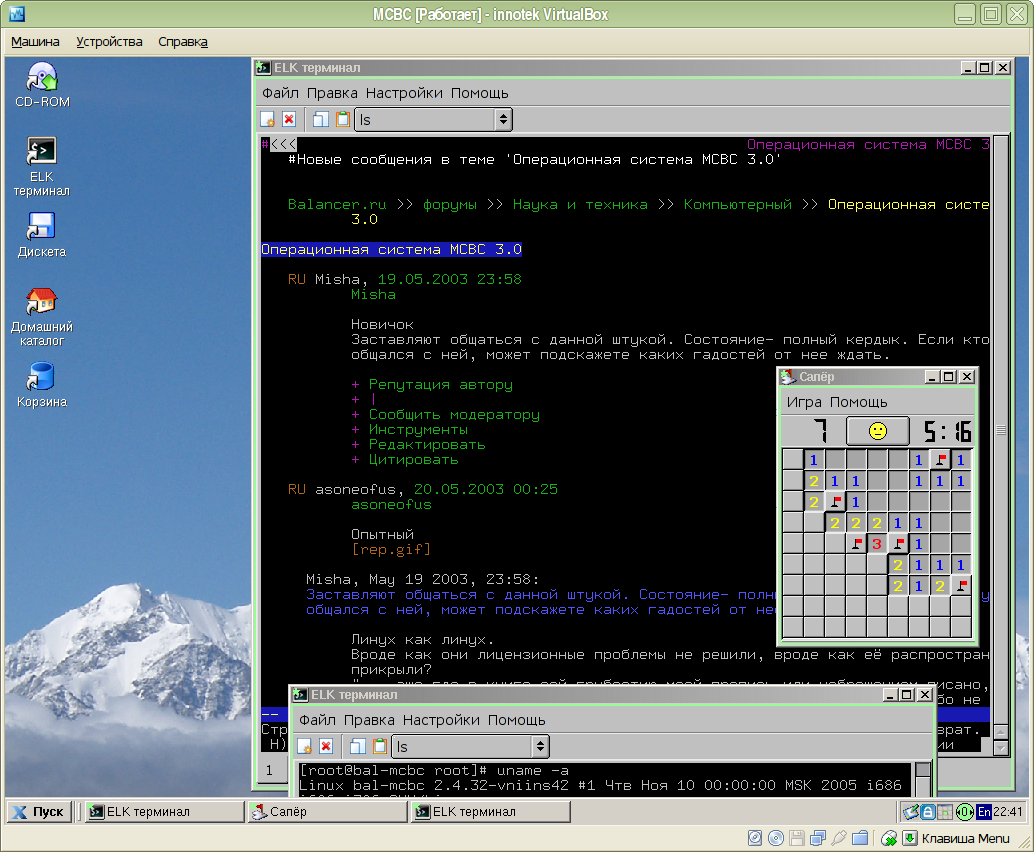Open VirtualBox Справка menu
Viewport: 1034px width, 852px height.
click(183, 42)
